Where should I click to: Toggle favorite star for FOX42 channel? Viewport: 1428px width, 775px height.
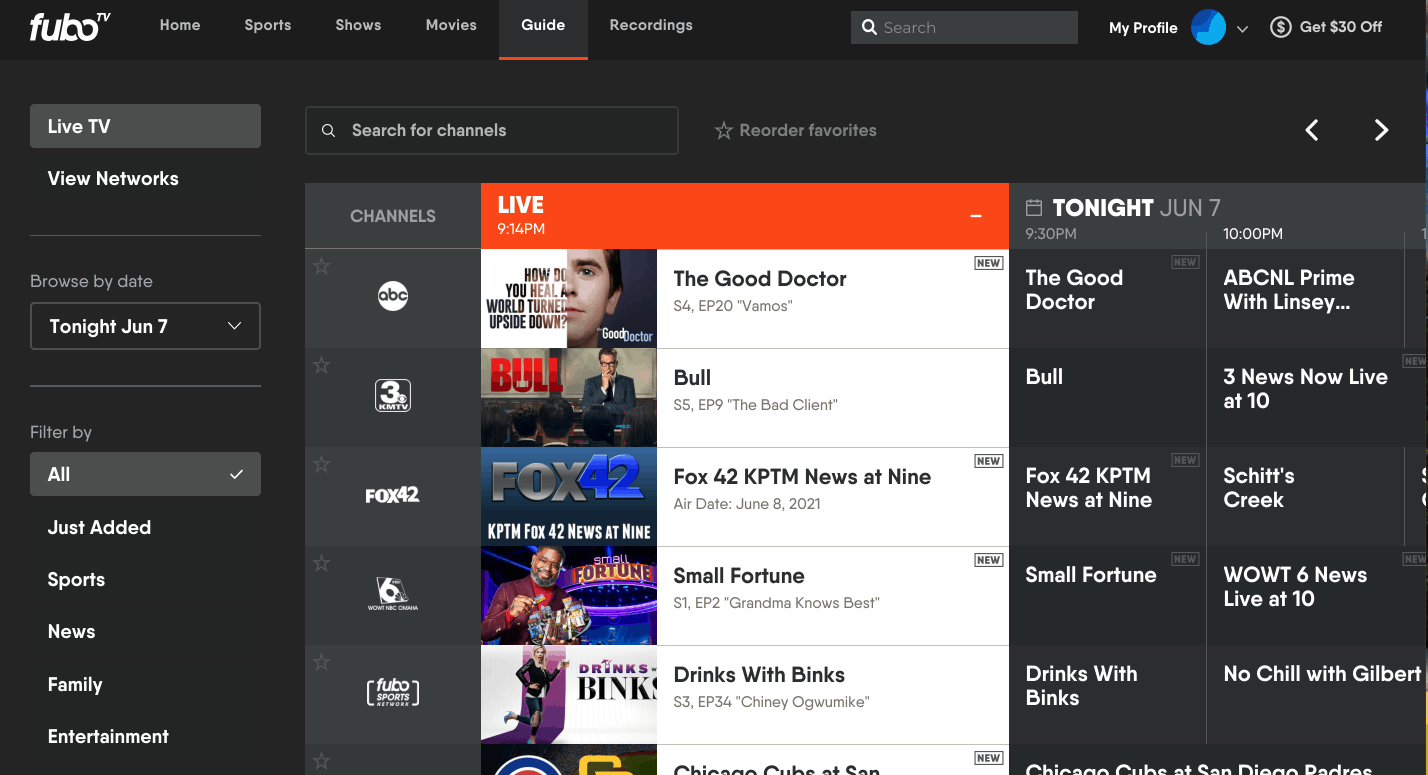(x=321, y=464)
